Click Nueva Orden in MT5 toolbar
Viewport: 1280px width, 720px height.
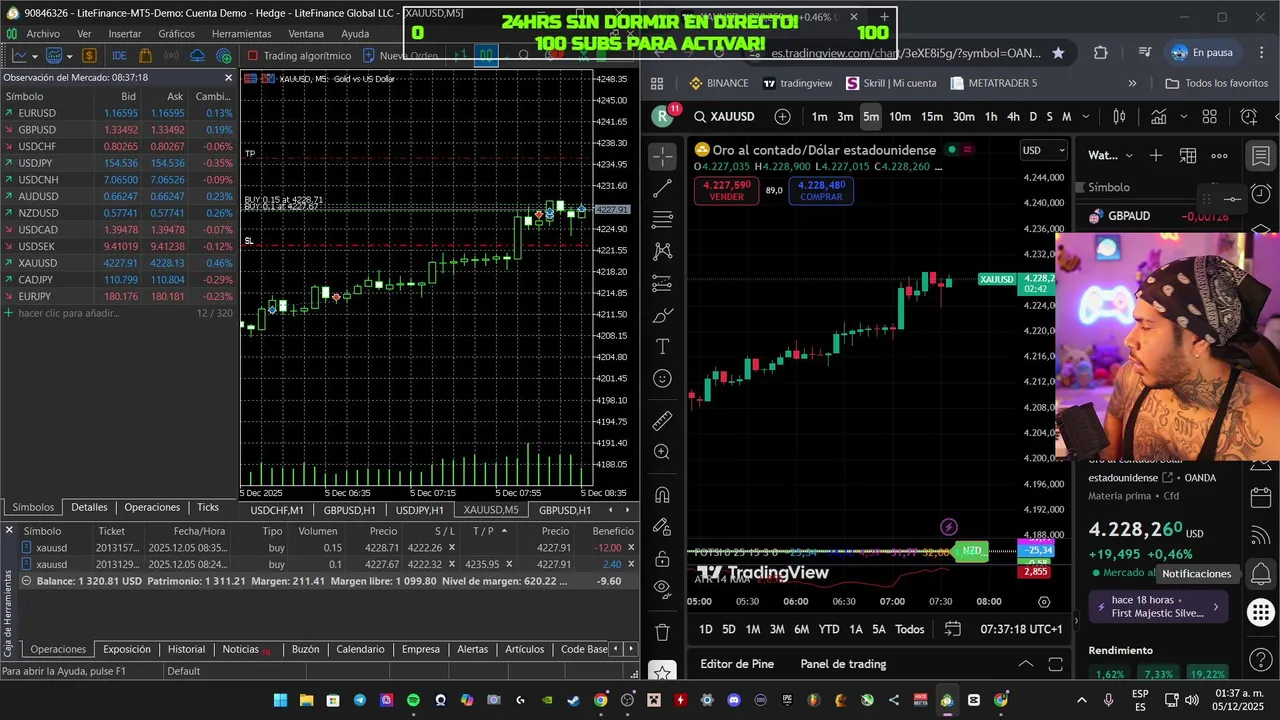tap(400, 56)
